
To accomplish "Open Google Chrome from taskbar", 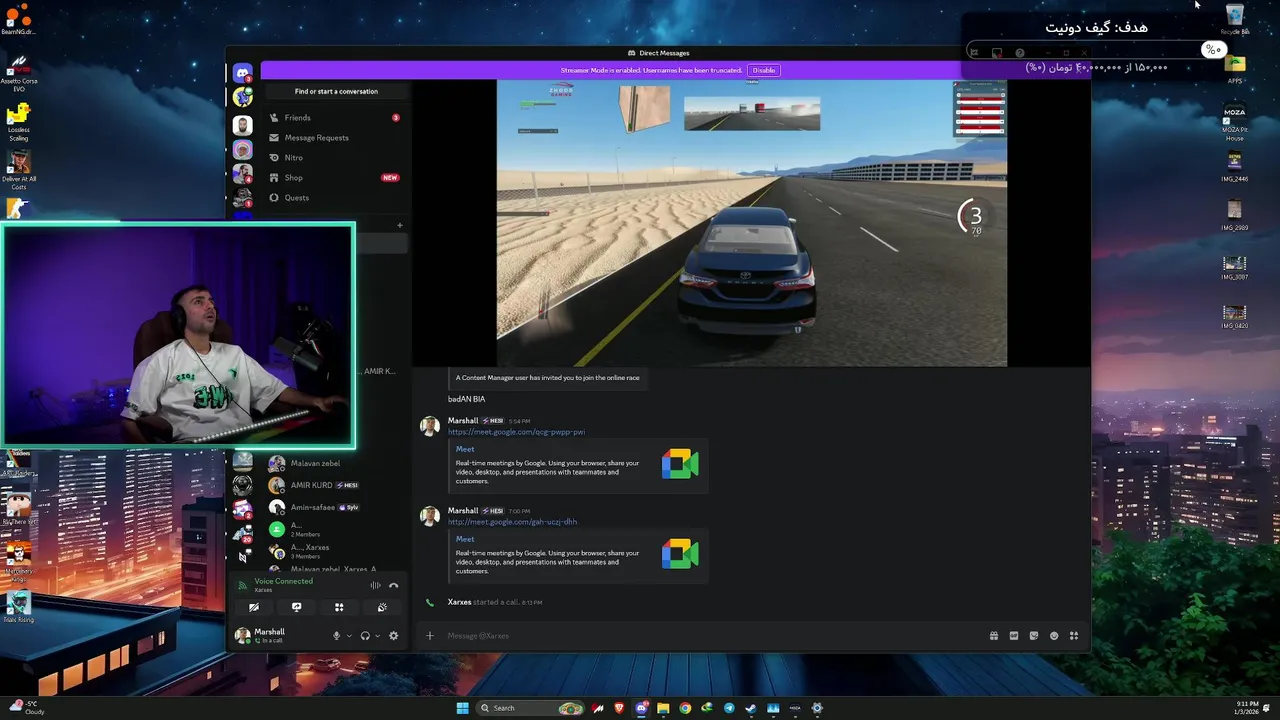I will [x=685, y=708].
